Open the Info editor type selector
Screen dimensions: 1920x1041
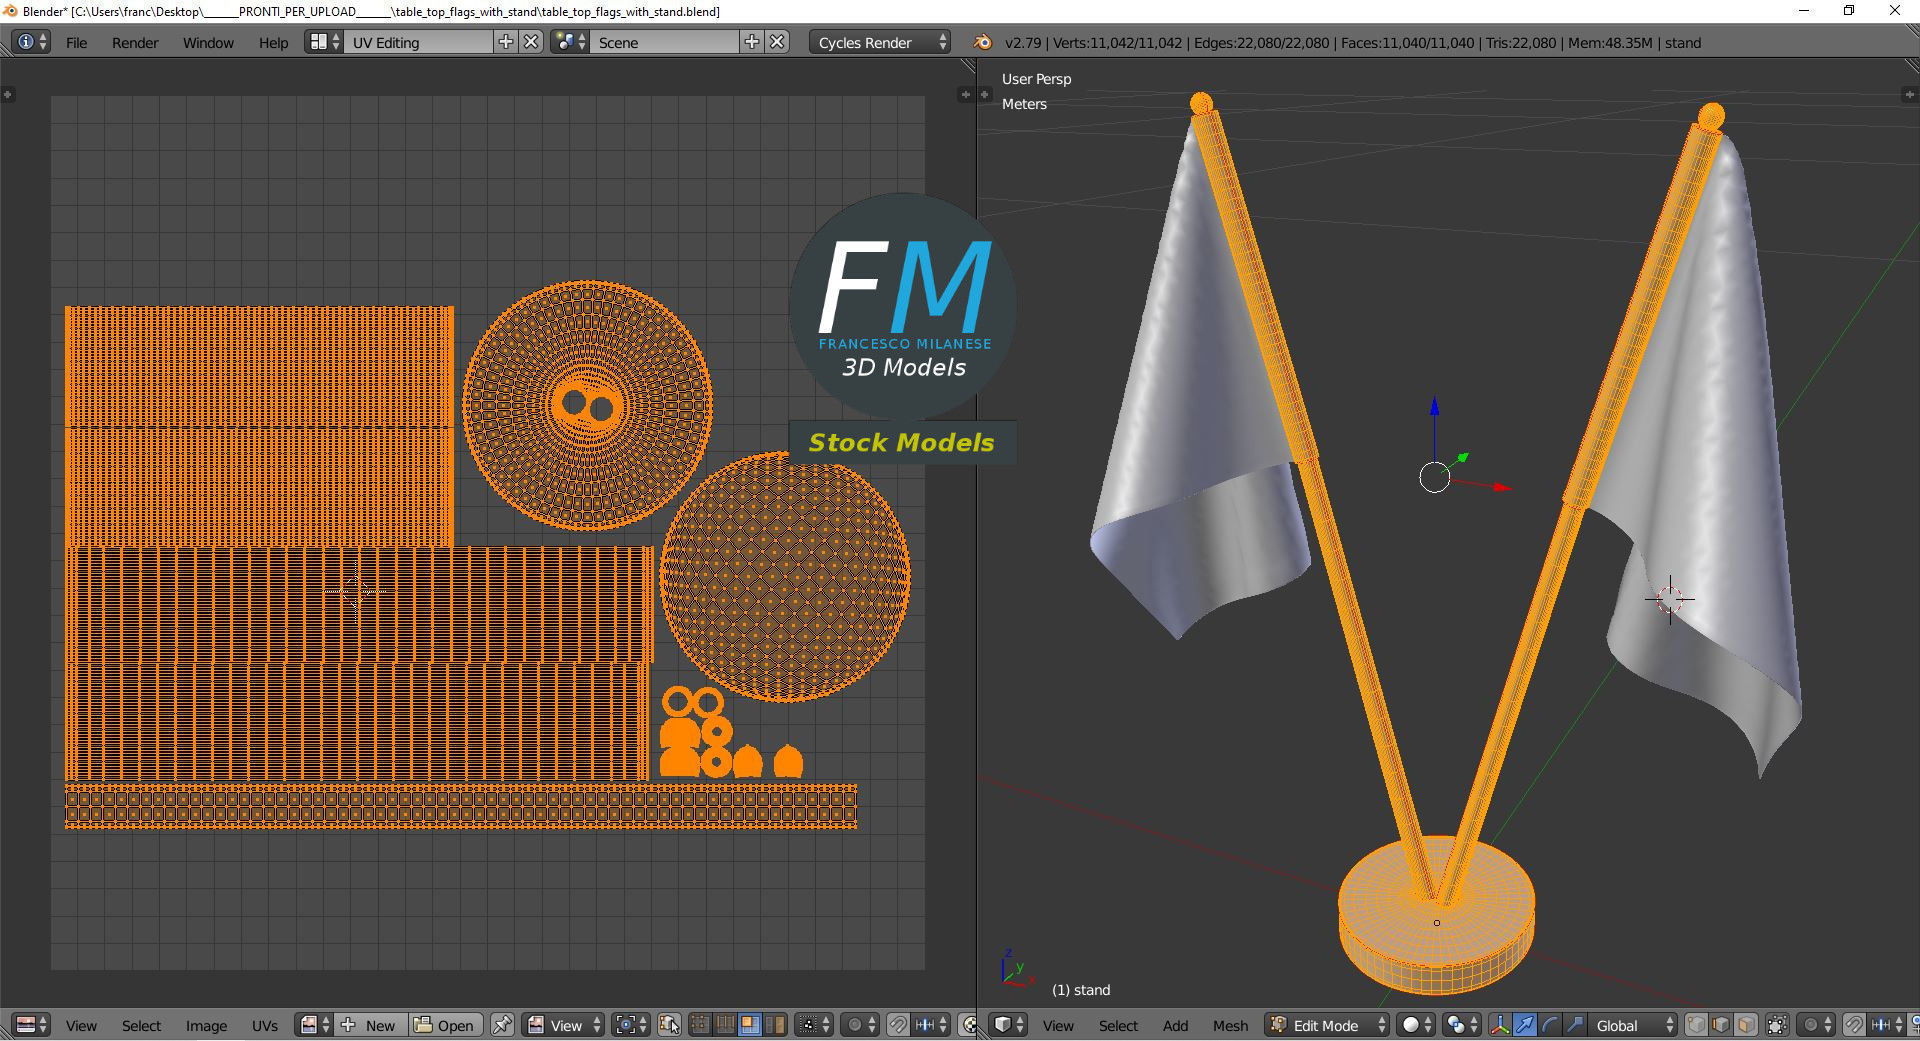coord(32,42)
